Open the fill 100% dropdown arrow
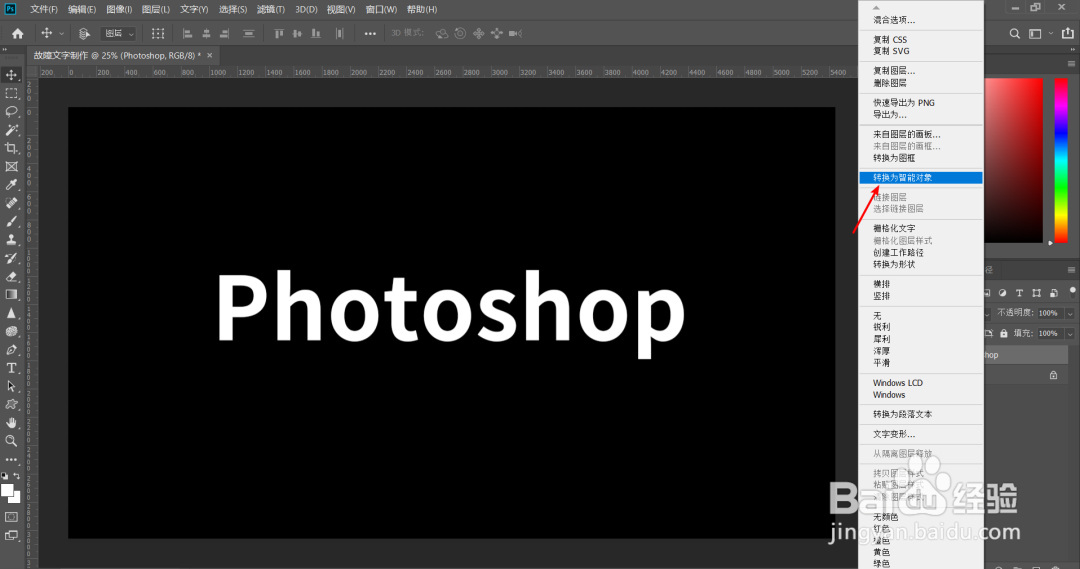The height and width of the screenshot is (569, 1080). point(1070,334)
